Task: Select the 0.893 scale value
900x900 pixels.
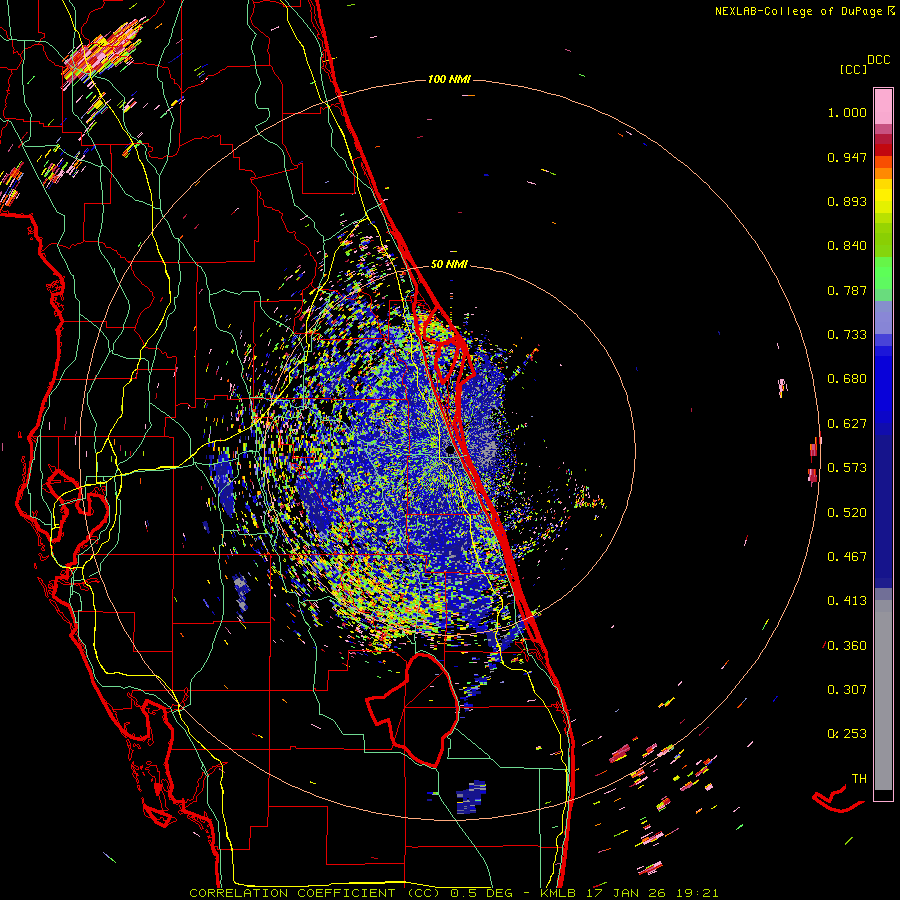Action: 847,201
